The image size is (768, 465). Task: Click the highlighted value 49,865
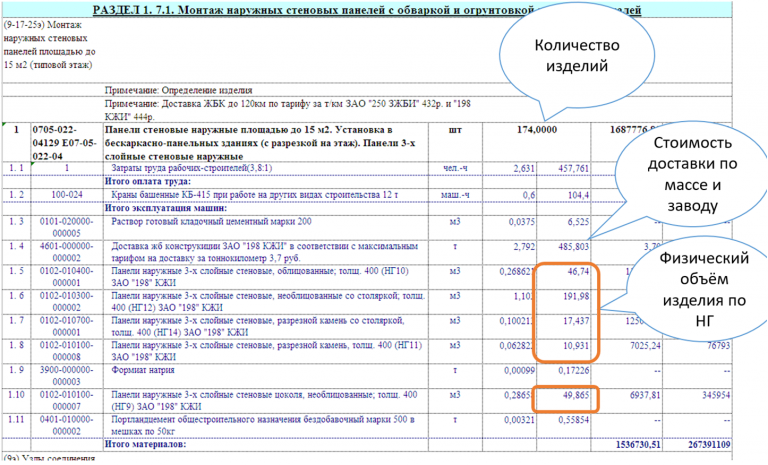coord(576,395)
